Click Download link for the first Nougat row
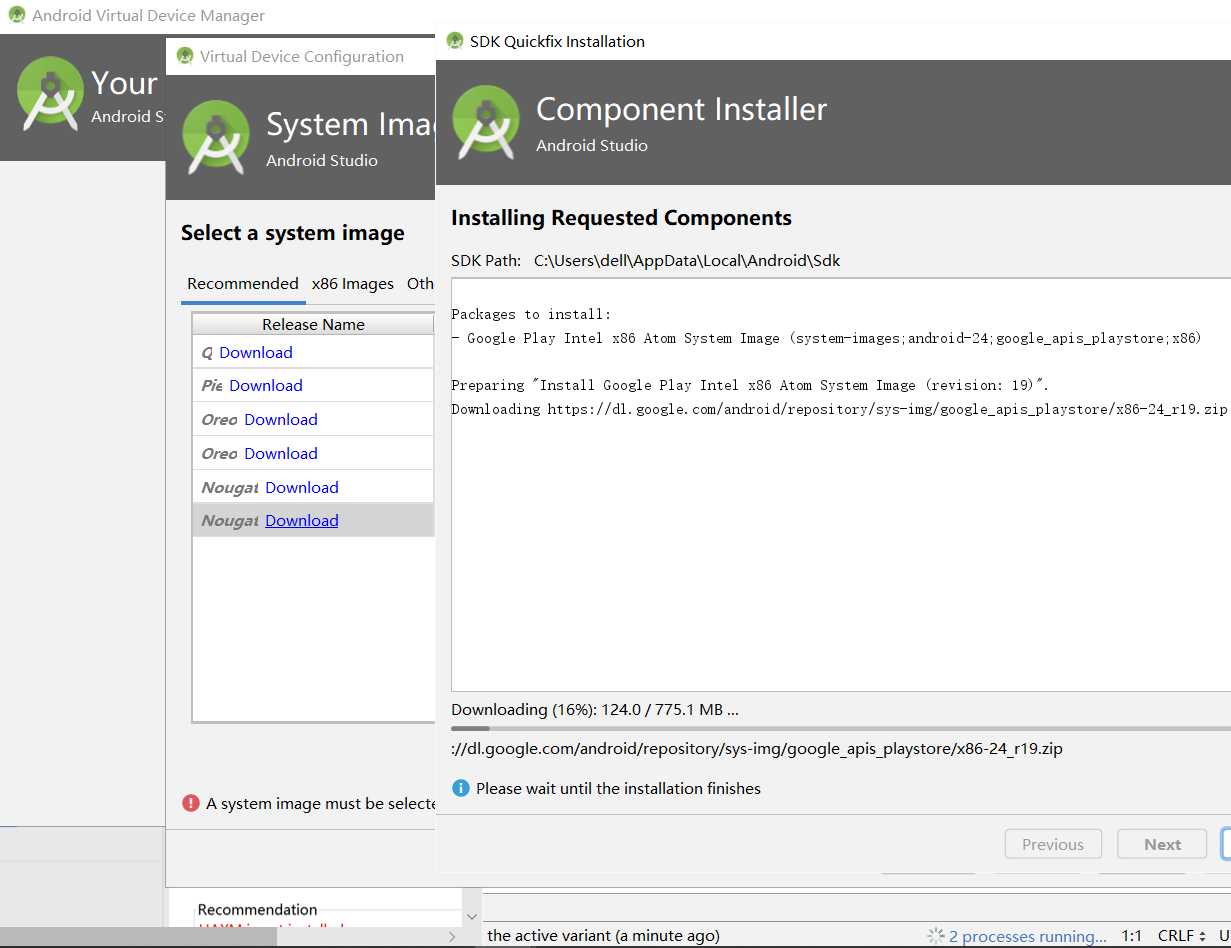 pos(302,487)
